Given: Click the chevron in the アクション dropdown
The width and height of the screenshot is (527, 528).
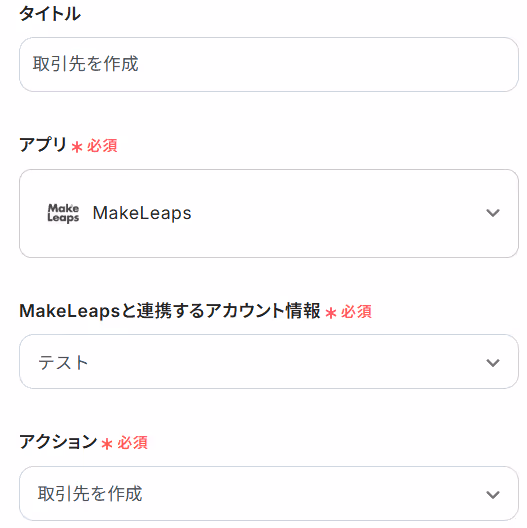Looking at the screenshot, I should click(x=493, y=495).
